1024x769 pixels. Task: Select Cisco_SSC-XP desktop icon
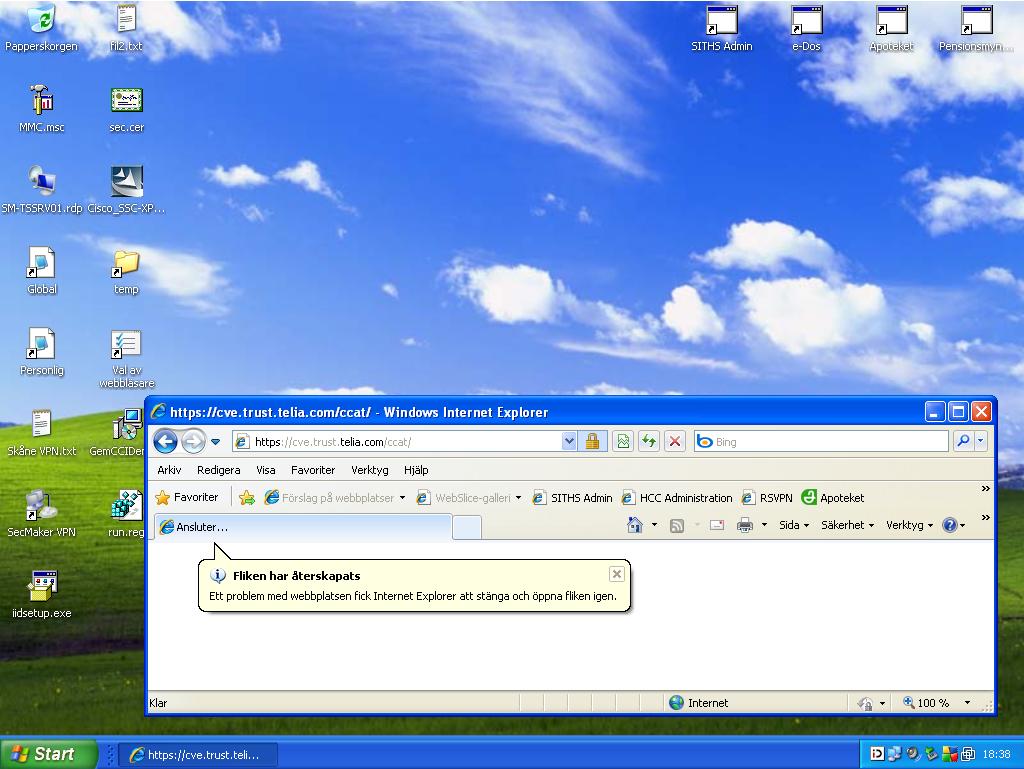tap(127, 189)
